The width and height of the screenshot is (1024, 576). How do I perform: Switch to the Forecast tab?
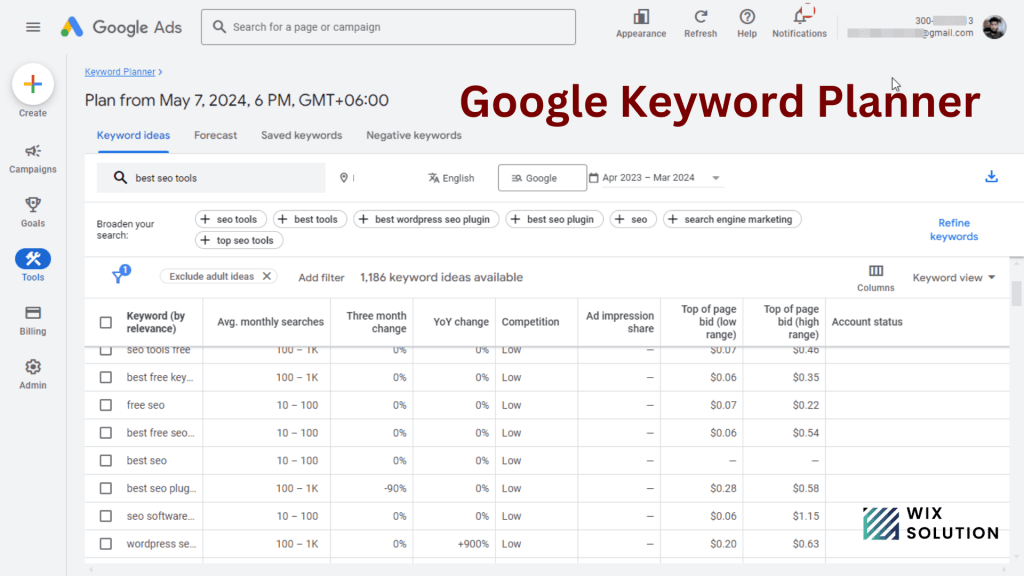click(x=216, y=135)
